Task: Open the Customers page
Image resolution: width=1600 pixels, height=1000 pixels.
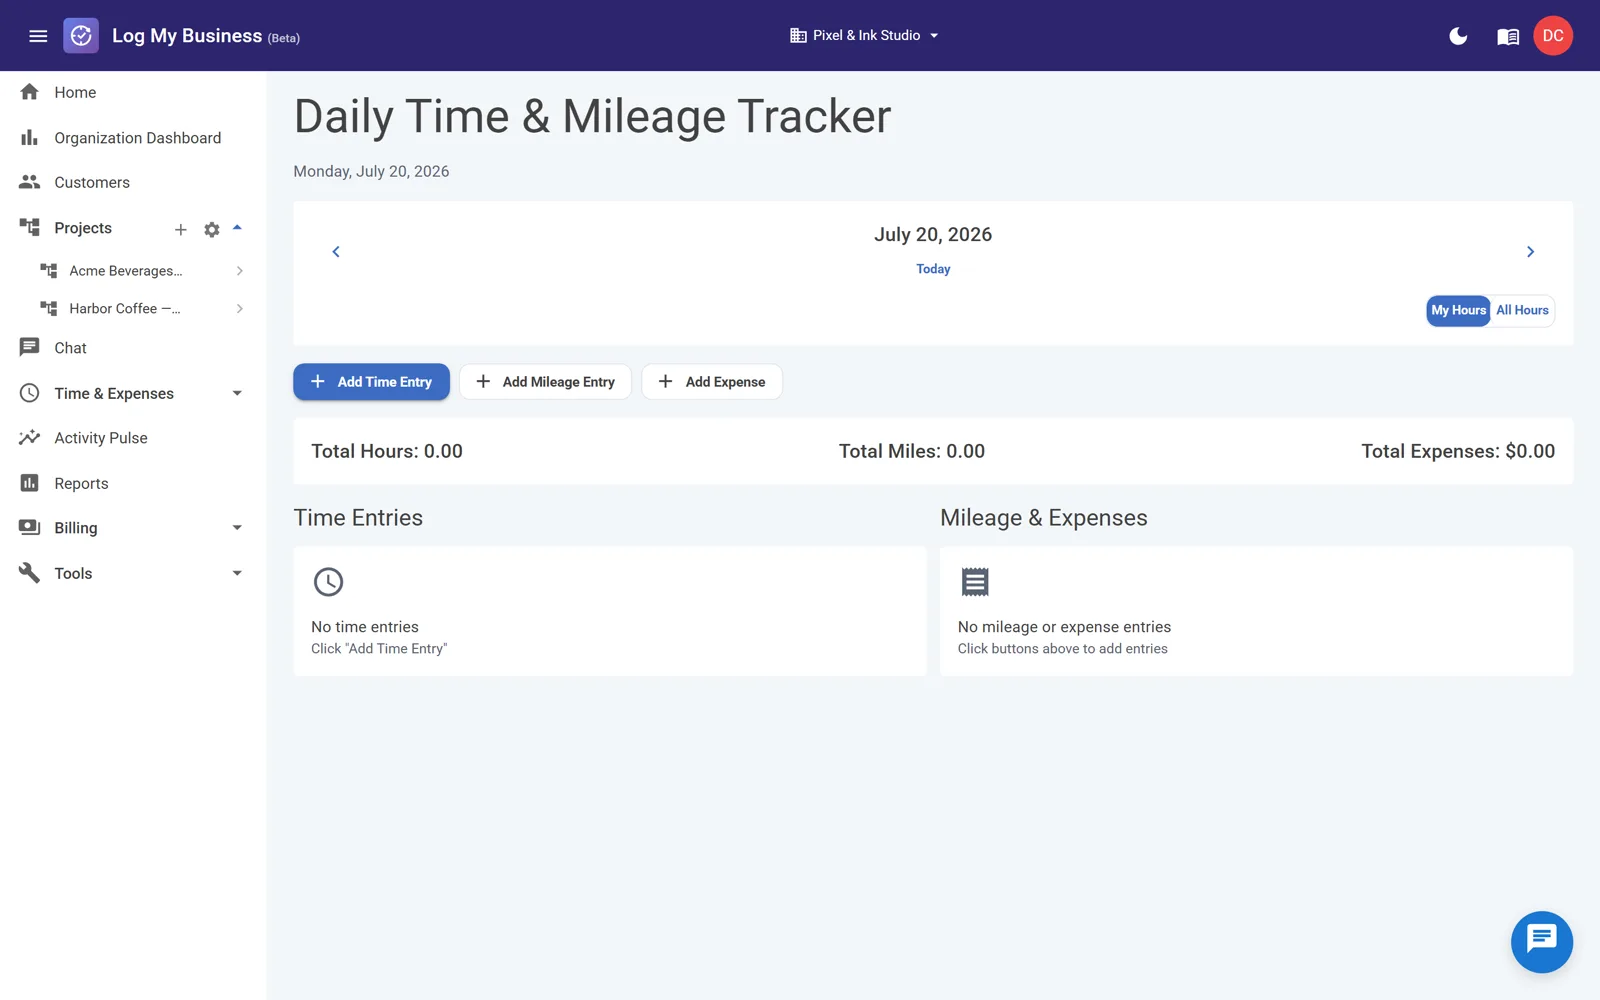Action: click(x=92, y=182)
